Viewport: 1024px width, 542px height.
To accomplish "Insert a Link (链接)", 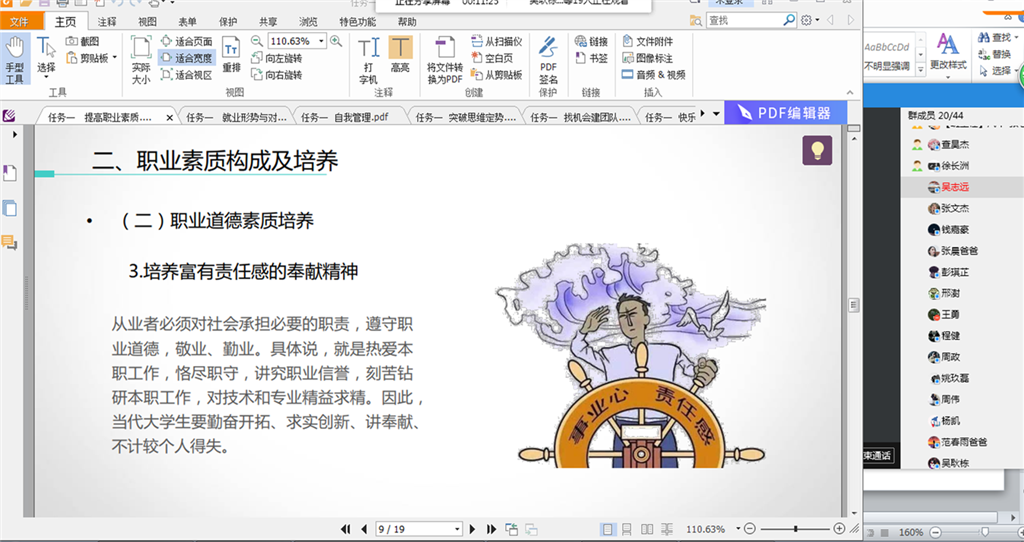I will click(x=591, y=41).
